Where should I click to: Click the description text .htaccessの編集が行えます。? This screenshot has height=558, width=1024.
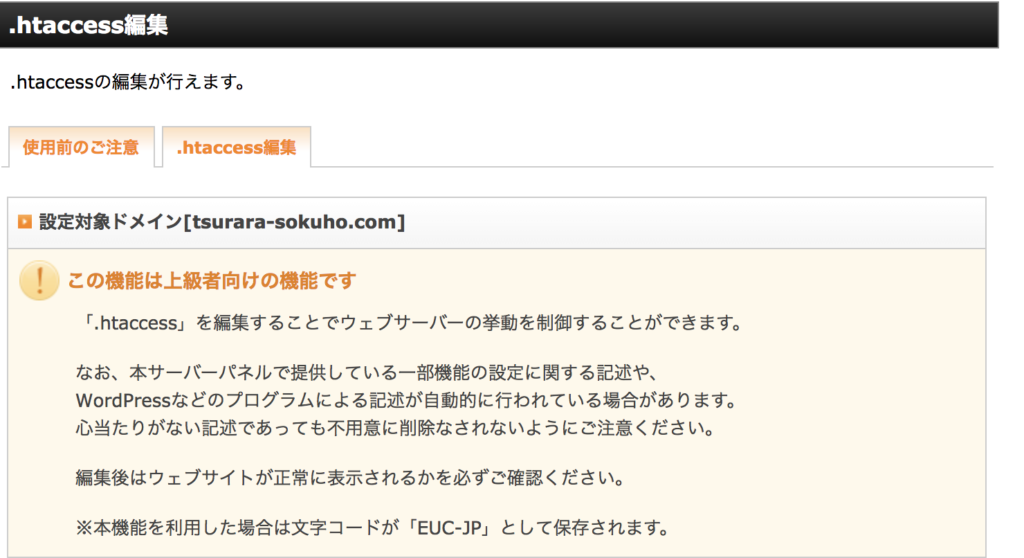coord(128,82)
